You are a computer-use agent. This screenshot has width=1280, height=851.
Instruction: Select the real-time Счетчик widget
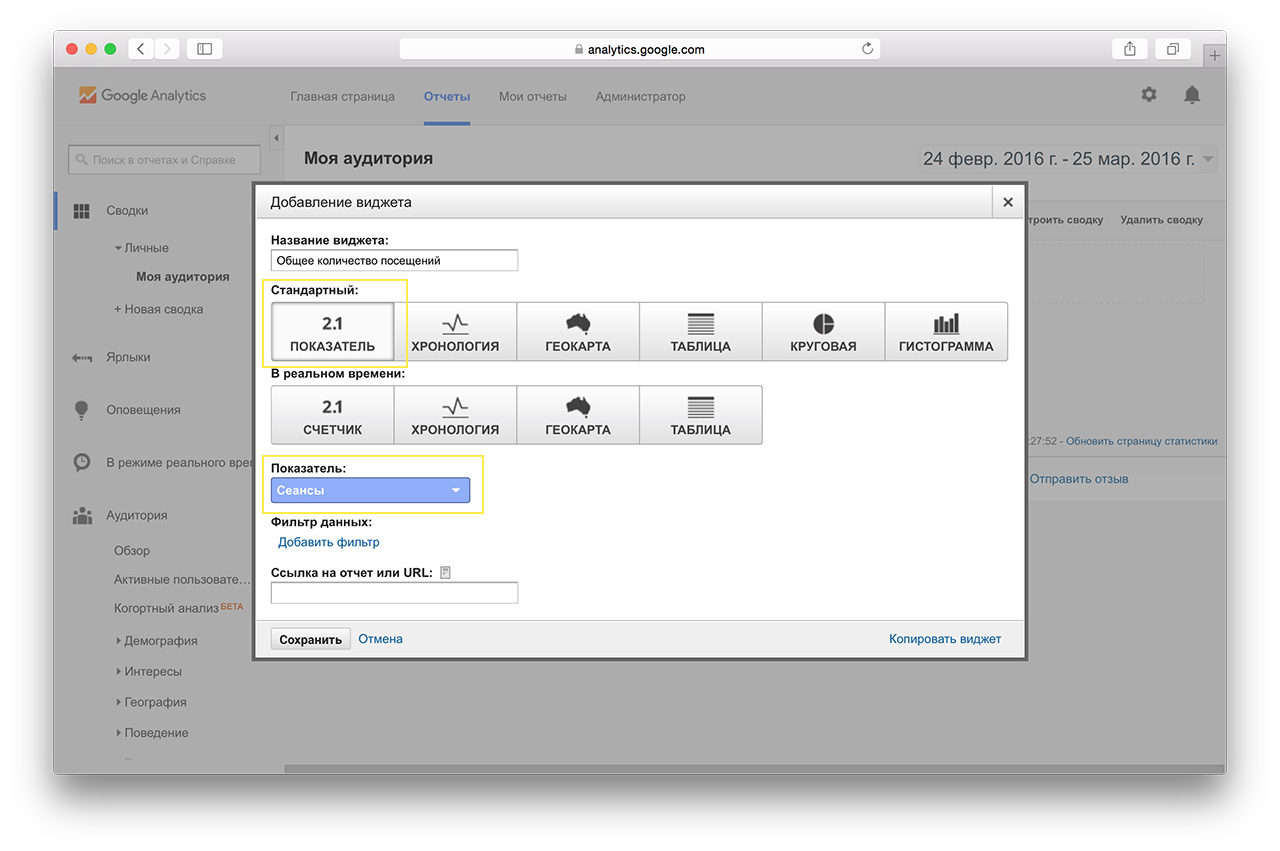point(332,415)
